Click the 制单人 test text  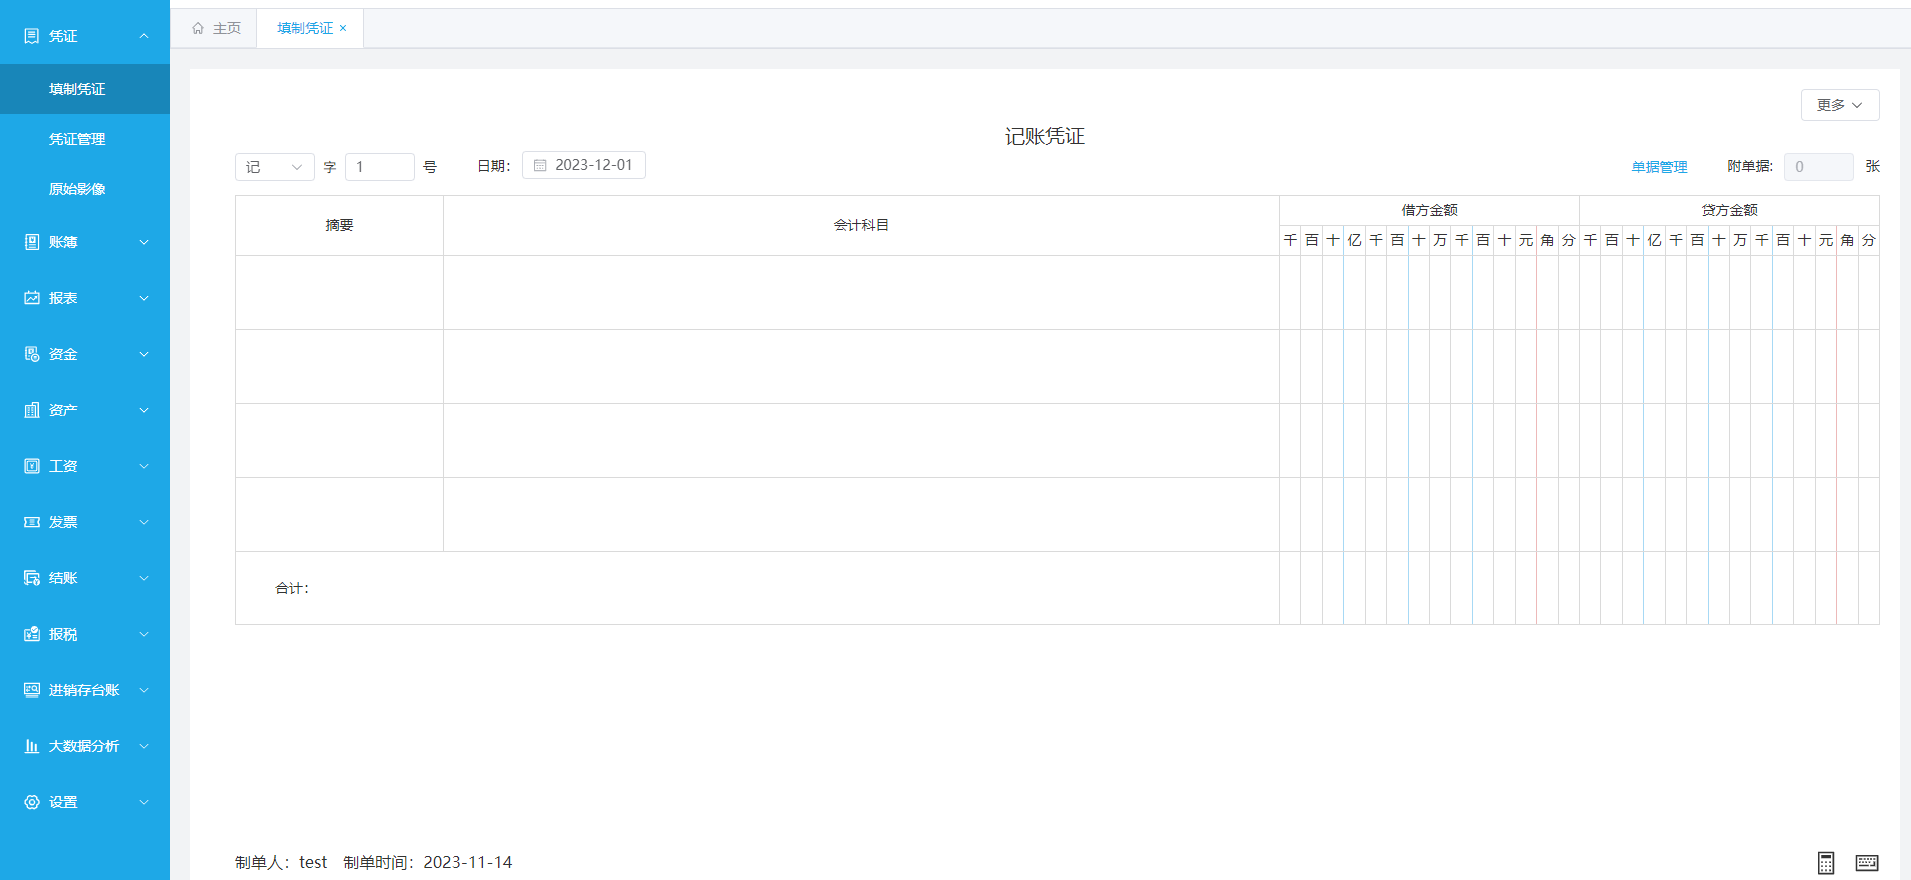point(281,862)
